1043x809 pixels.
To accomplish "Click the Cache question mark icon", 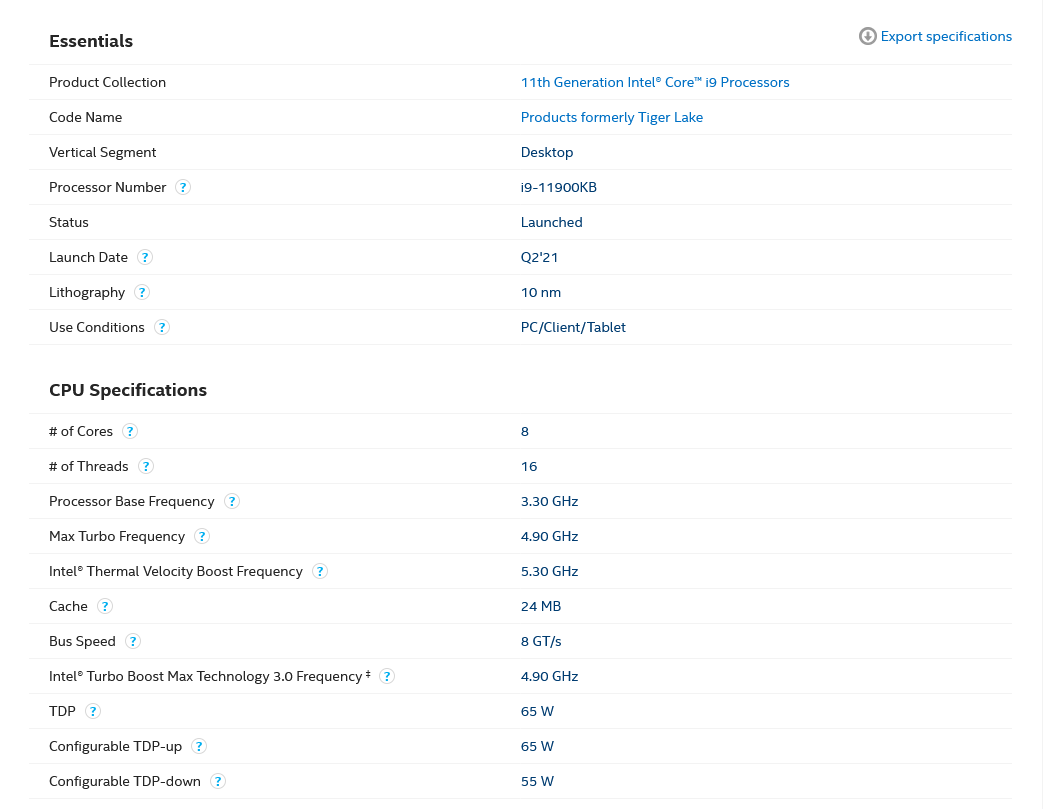I will tap(105, 606).
